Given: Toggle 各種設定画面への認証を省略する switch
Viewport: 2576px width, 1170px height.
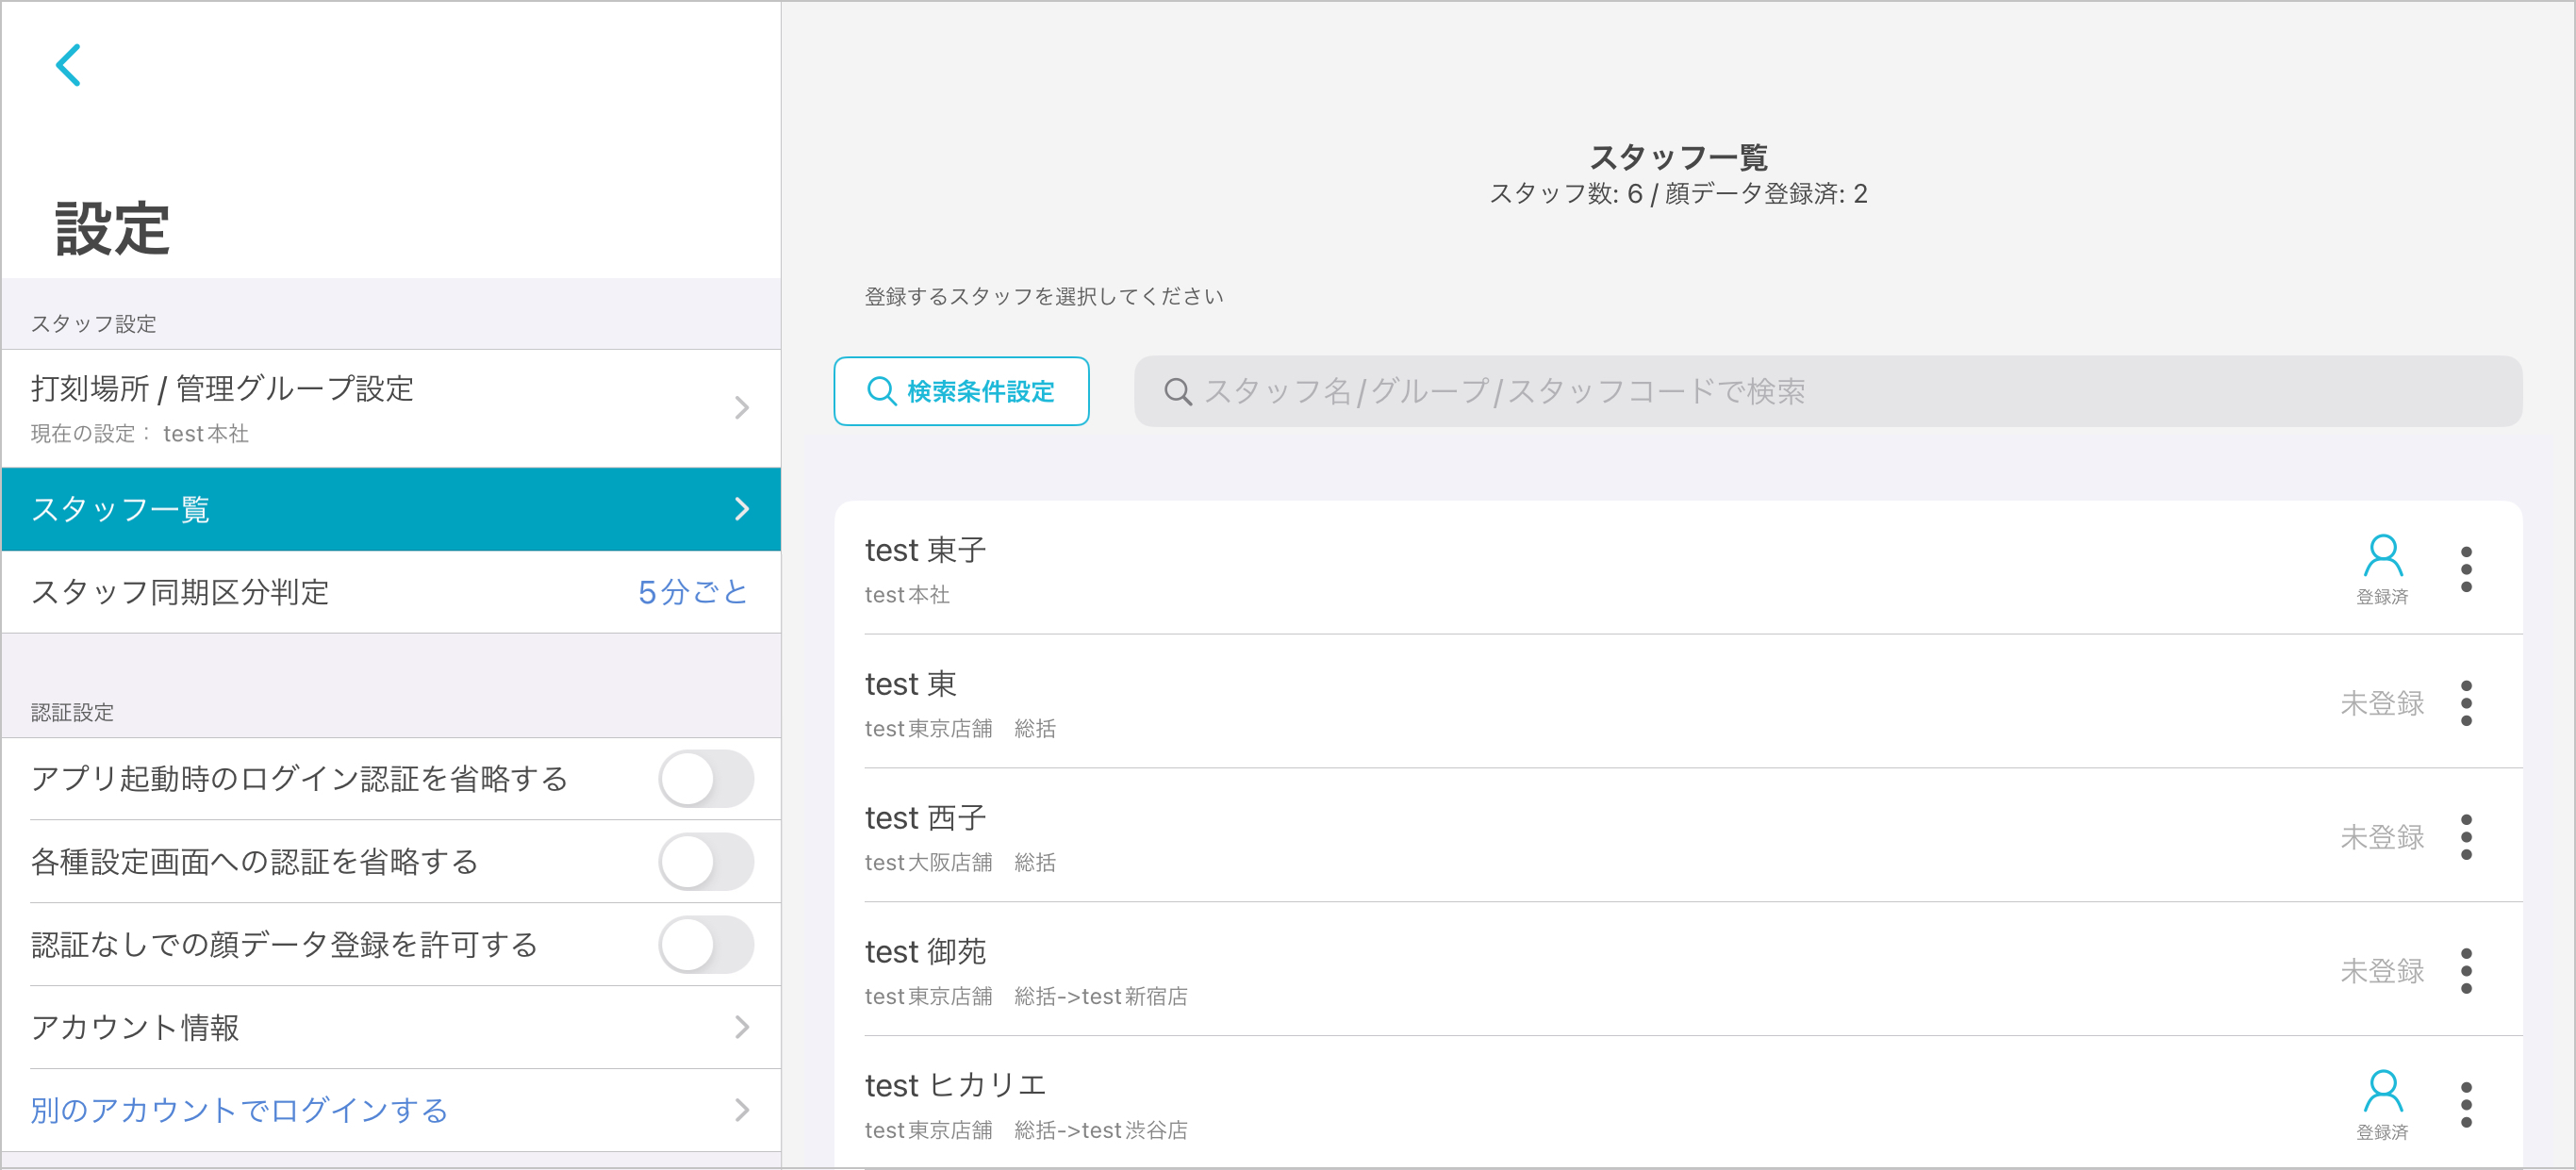Looking at the screenshot, I should pos(705,862).
